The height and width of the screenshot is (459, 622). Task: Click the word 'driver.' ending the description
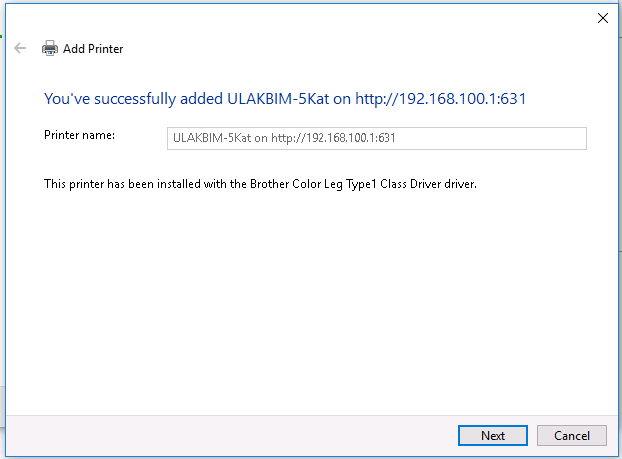(x=460, y=184)
